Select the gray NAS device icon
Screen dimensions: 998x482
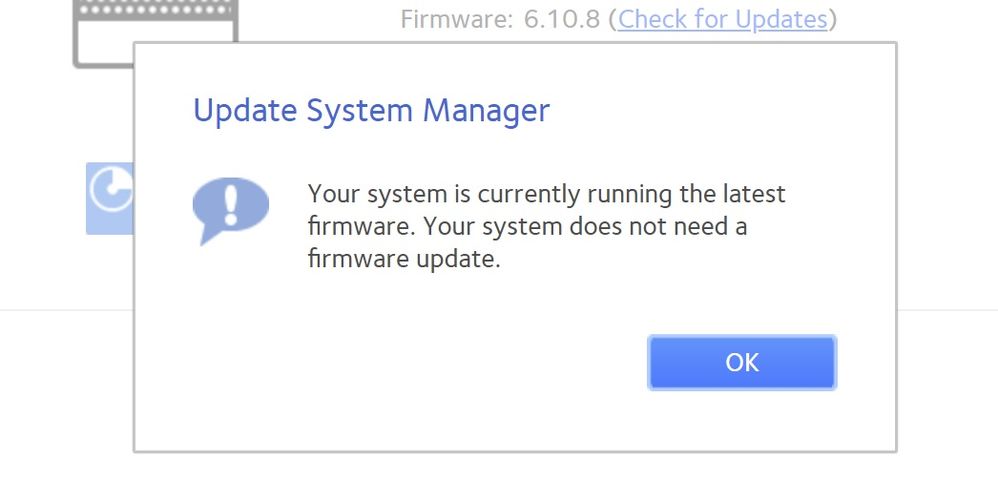tap(155, 32)
